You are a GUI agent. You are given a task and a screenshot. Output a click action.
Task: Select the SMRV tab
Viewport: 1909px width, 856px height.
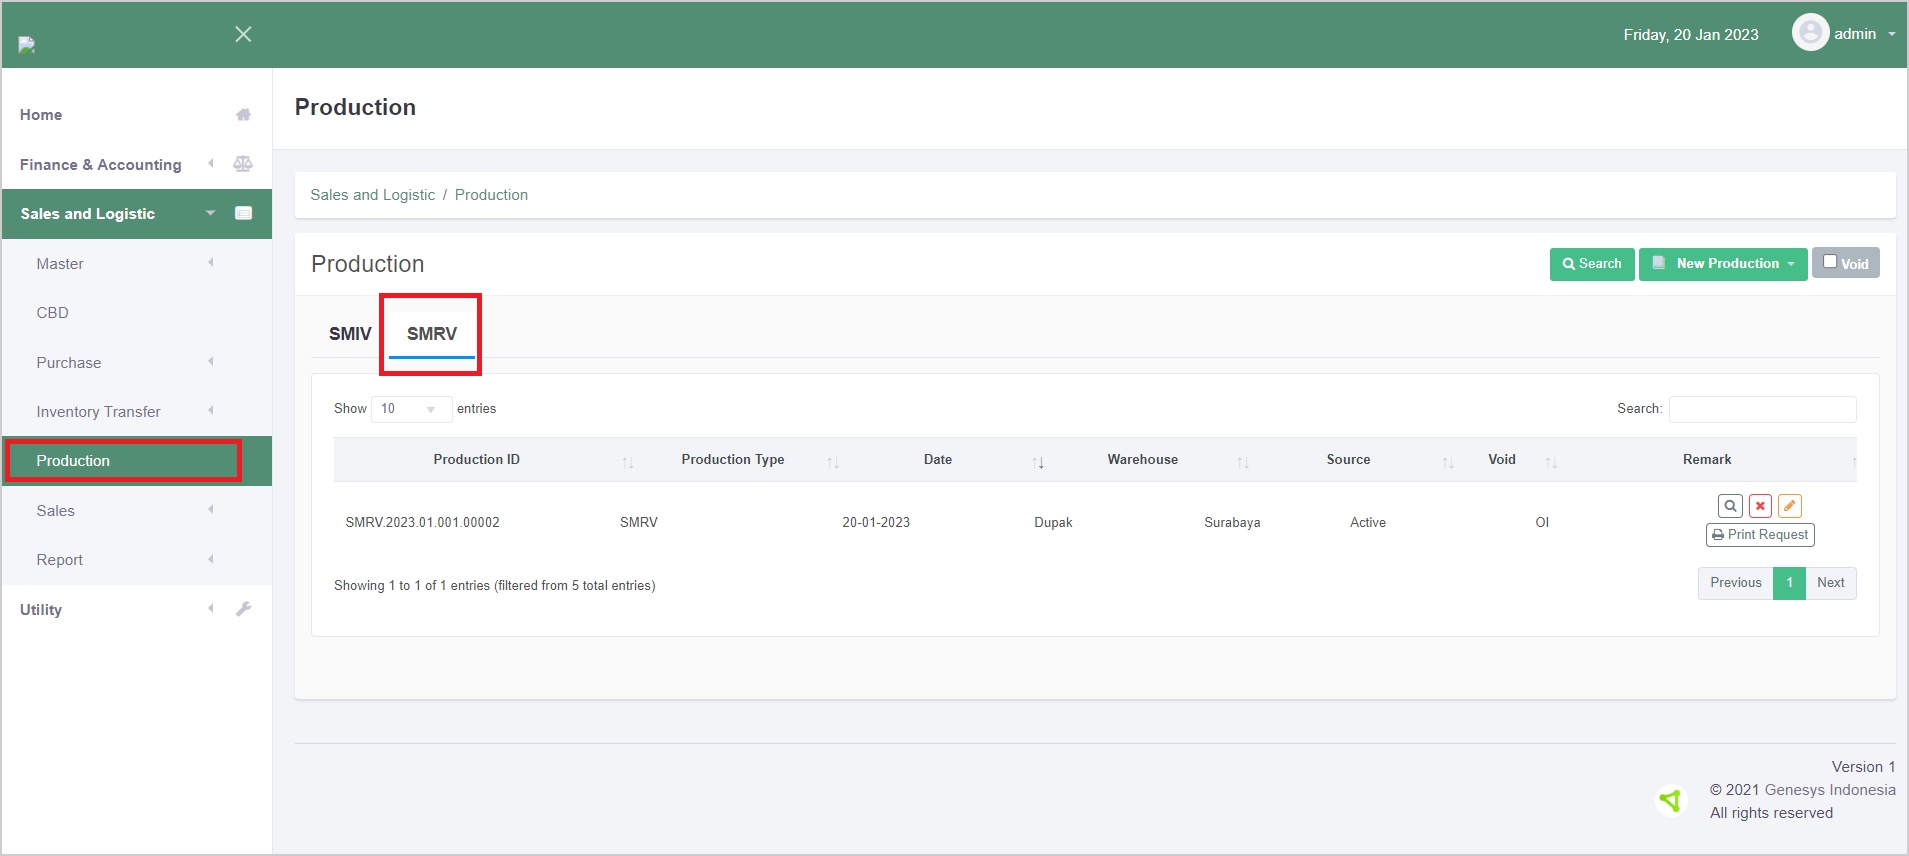point(431,334)
